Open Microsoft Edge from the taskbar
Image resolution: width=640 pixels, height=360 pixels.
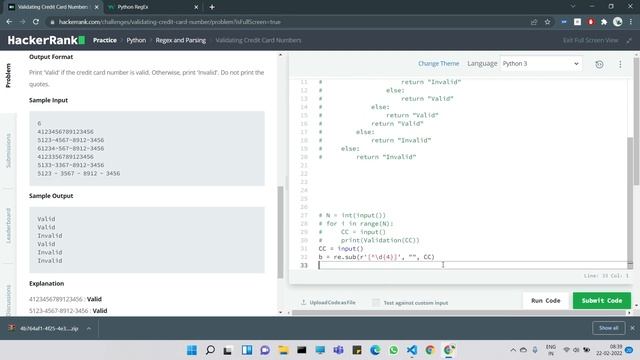click(x=375, y=350)
